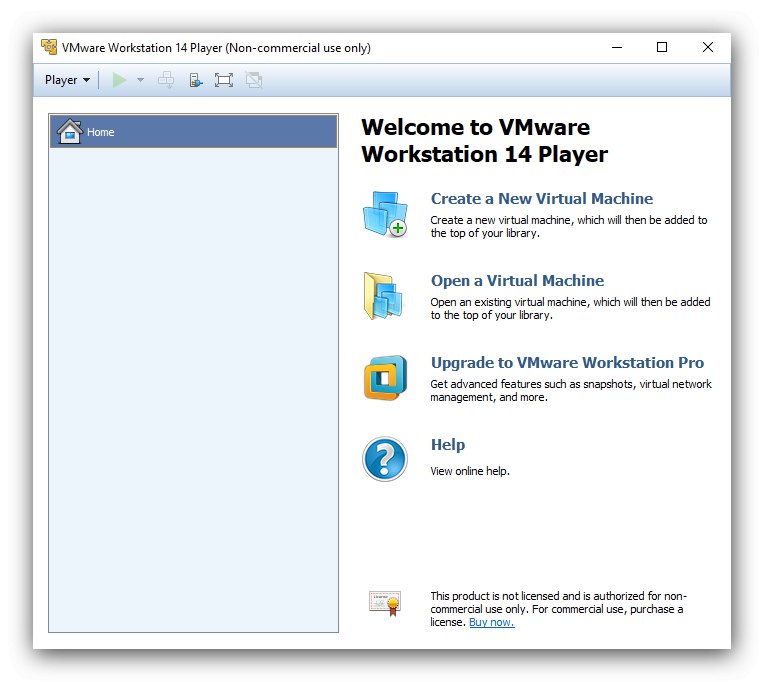This screenshot has width=764, height=682.
Task: Click the green Power On play button
Action: click(x=119, y=80)
